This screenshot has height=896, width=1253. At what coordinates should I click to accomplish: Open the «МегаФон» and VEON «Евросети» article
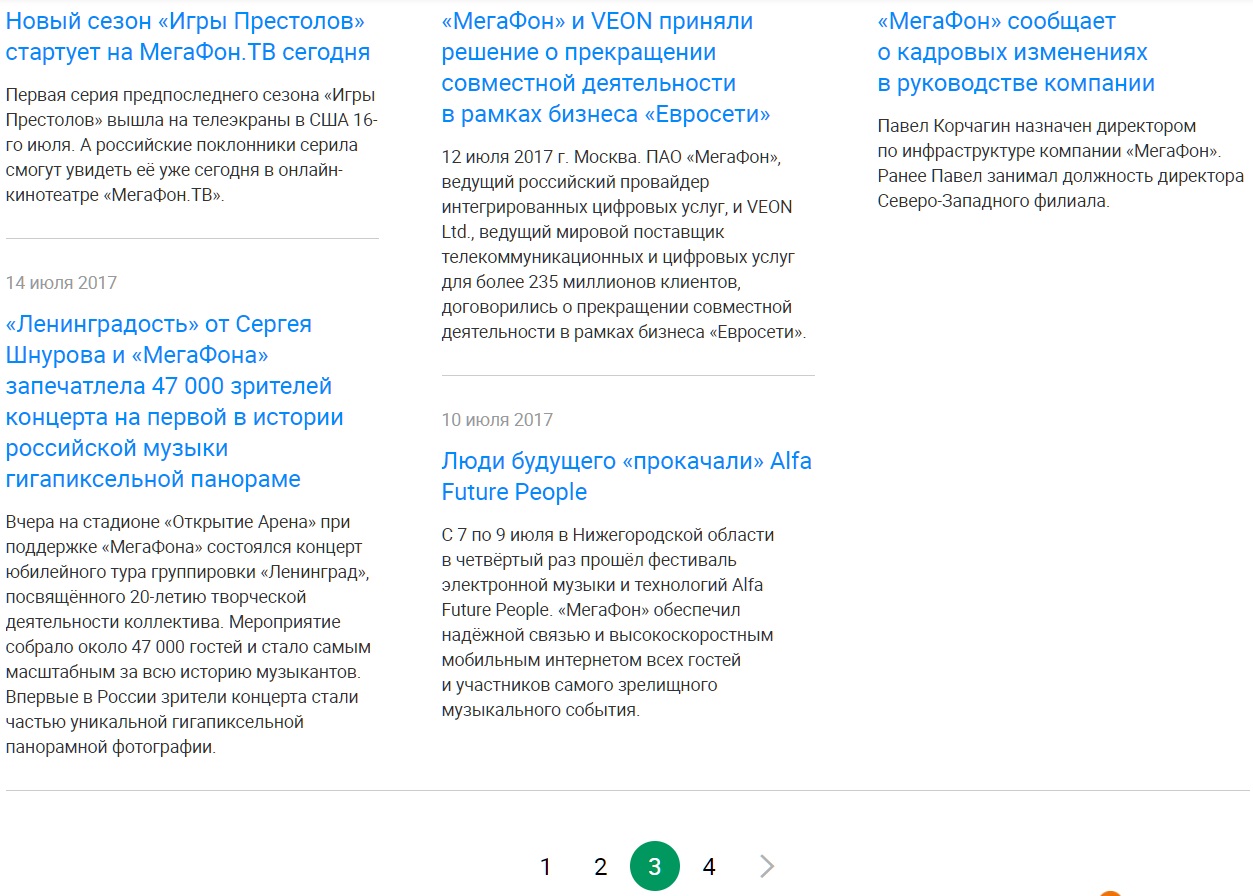click(x=606, y=67)
